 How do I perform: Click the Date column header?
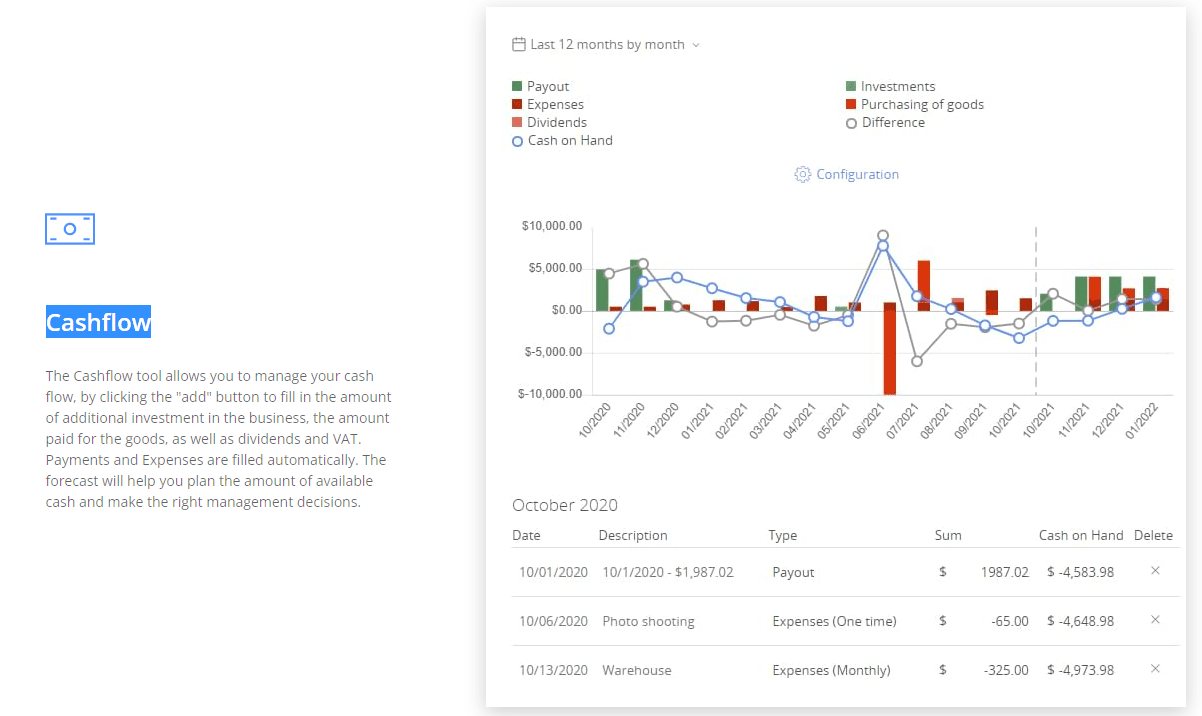[x=526, y=535]
